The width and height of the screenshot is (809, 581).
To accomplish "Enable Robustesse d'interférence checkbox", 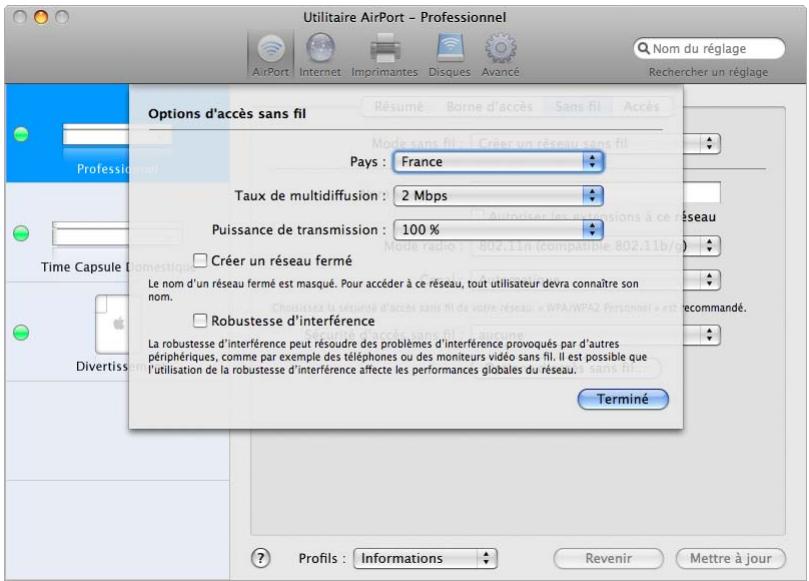I will coord(200,320).
